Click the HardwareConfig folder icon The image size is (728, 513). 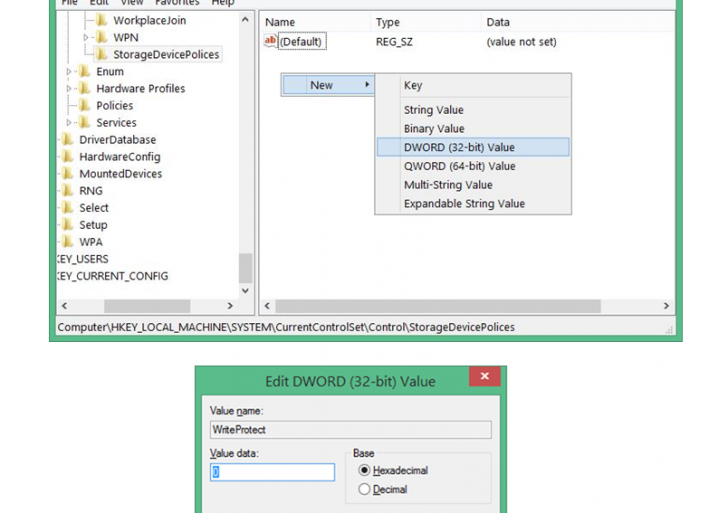[x=68, y=156]
